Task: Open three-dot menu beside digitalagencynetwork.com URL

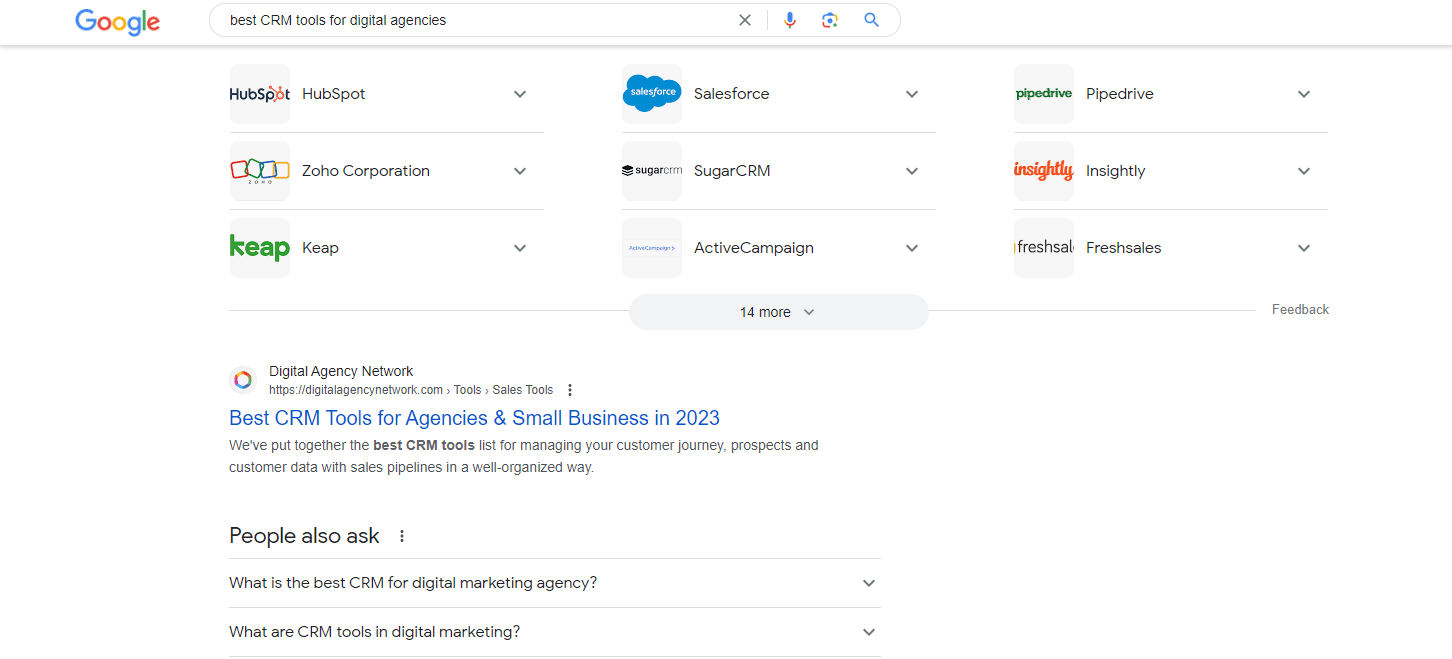Action: 570,390
